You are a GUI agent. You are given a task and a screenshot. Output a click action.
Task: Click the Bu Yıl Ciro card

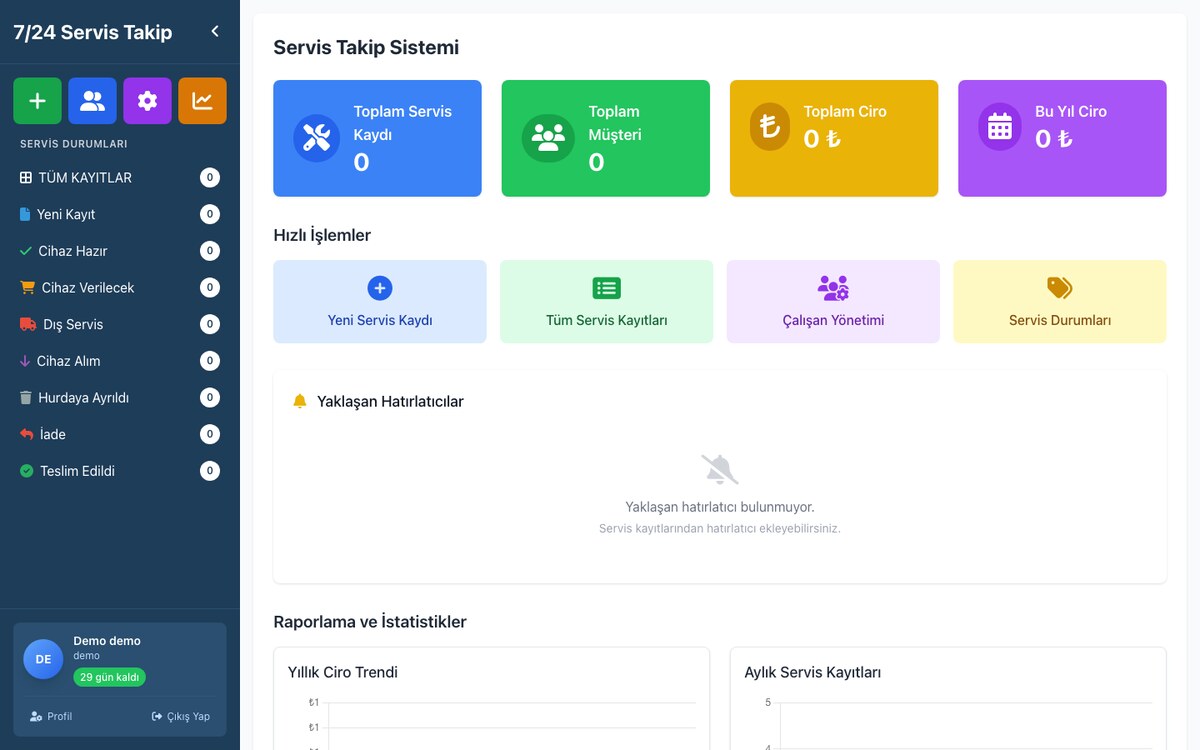coord(1062,138)
